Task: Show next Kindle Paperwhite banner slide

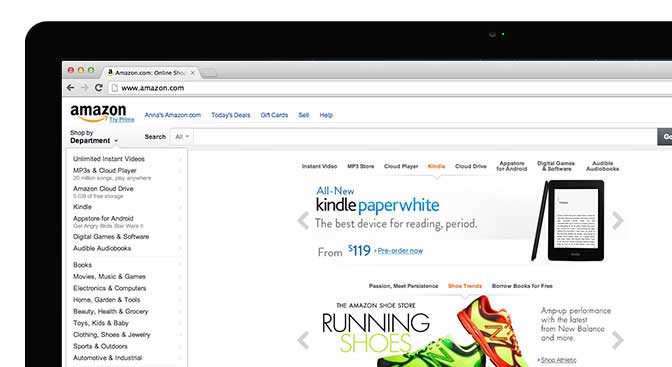Action: point(618,221)
